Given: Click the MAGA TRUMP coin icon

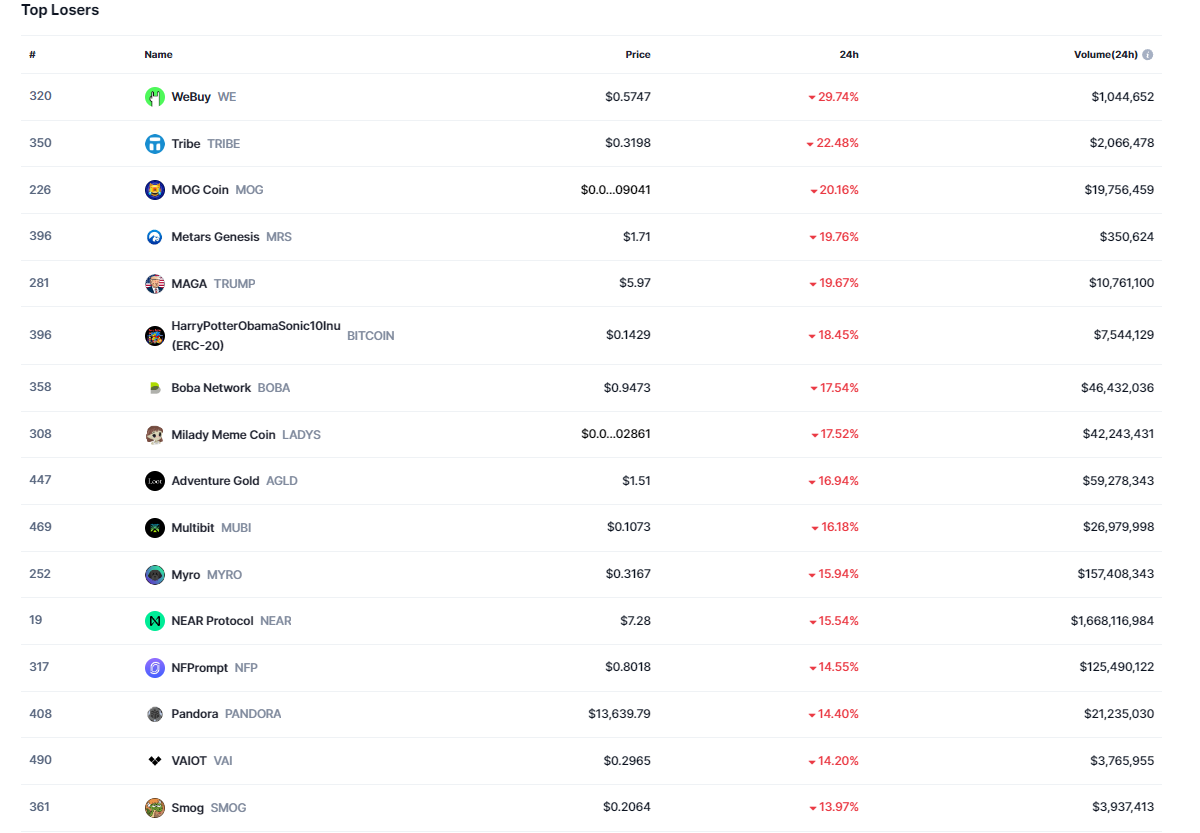Looking at the screenshot, I should click(x=154, y=284).
